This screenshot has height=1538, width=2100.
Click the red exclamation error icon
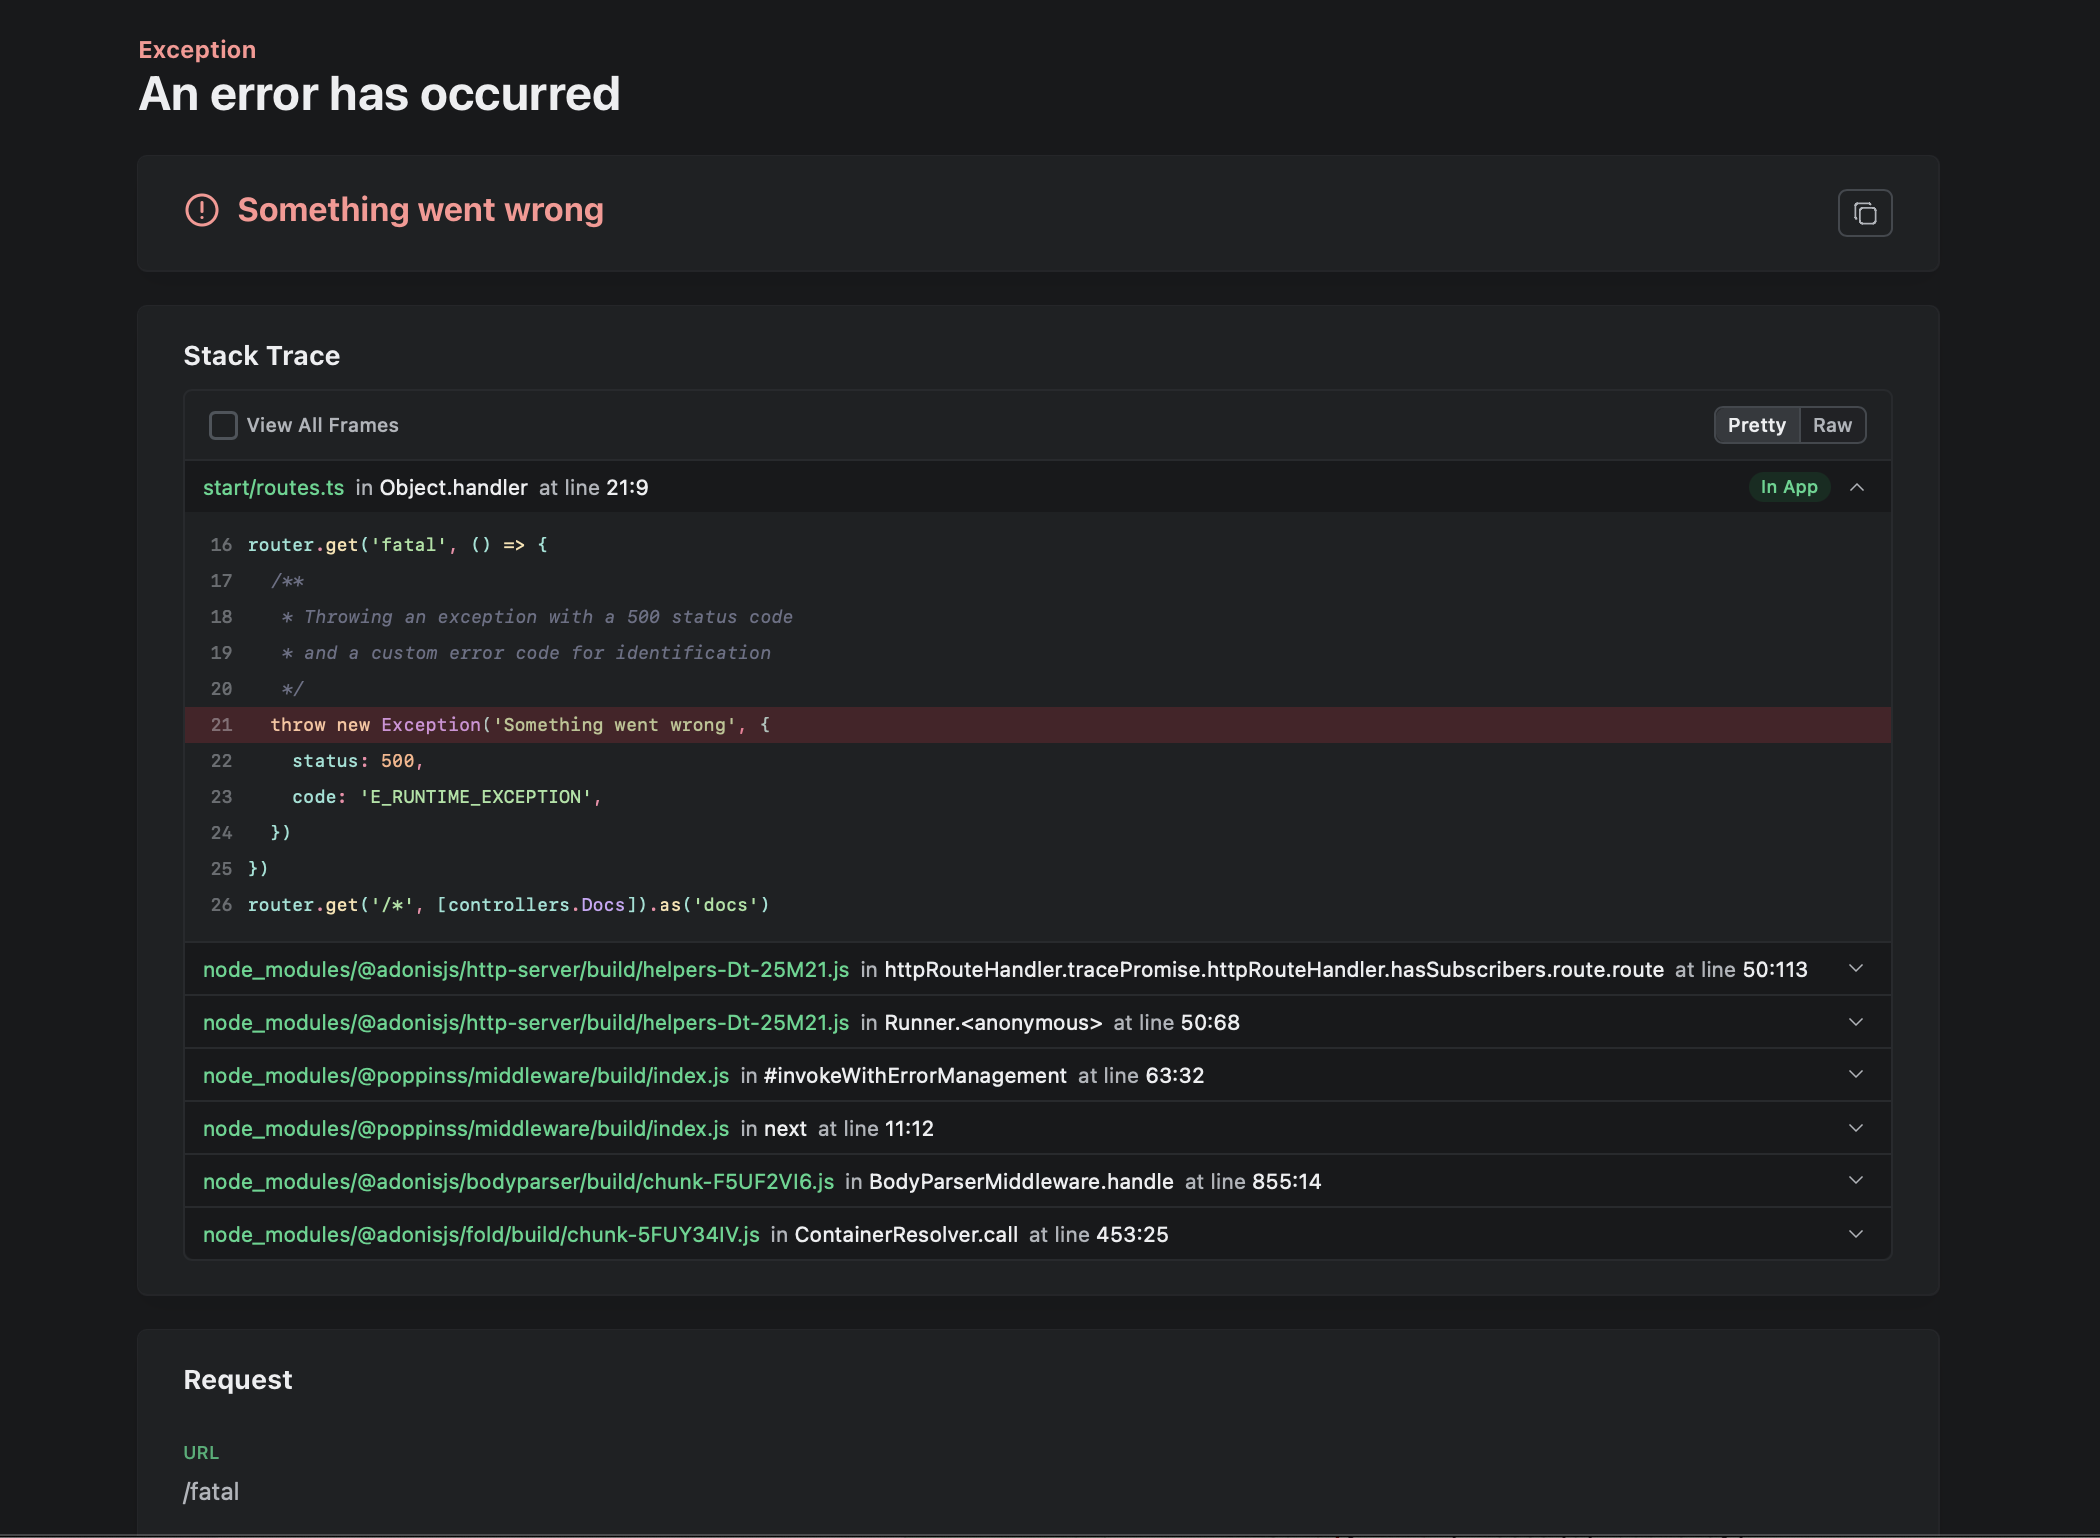202,210
